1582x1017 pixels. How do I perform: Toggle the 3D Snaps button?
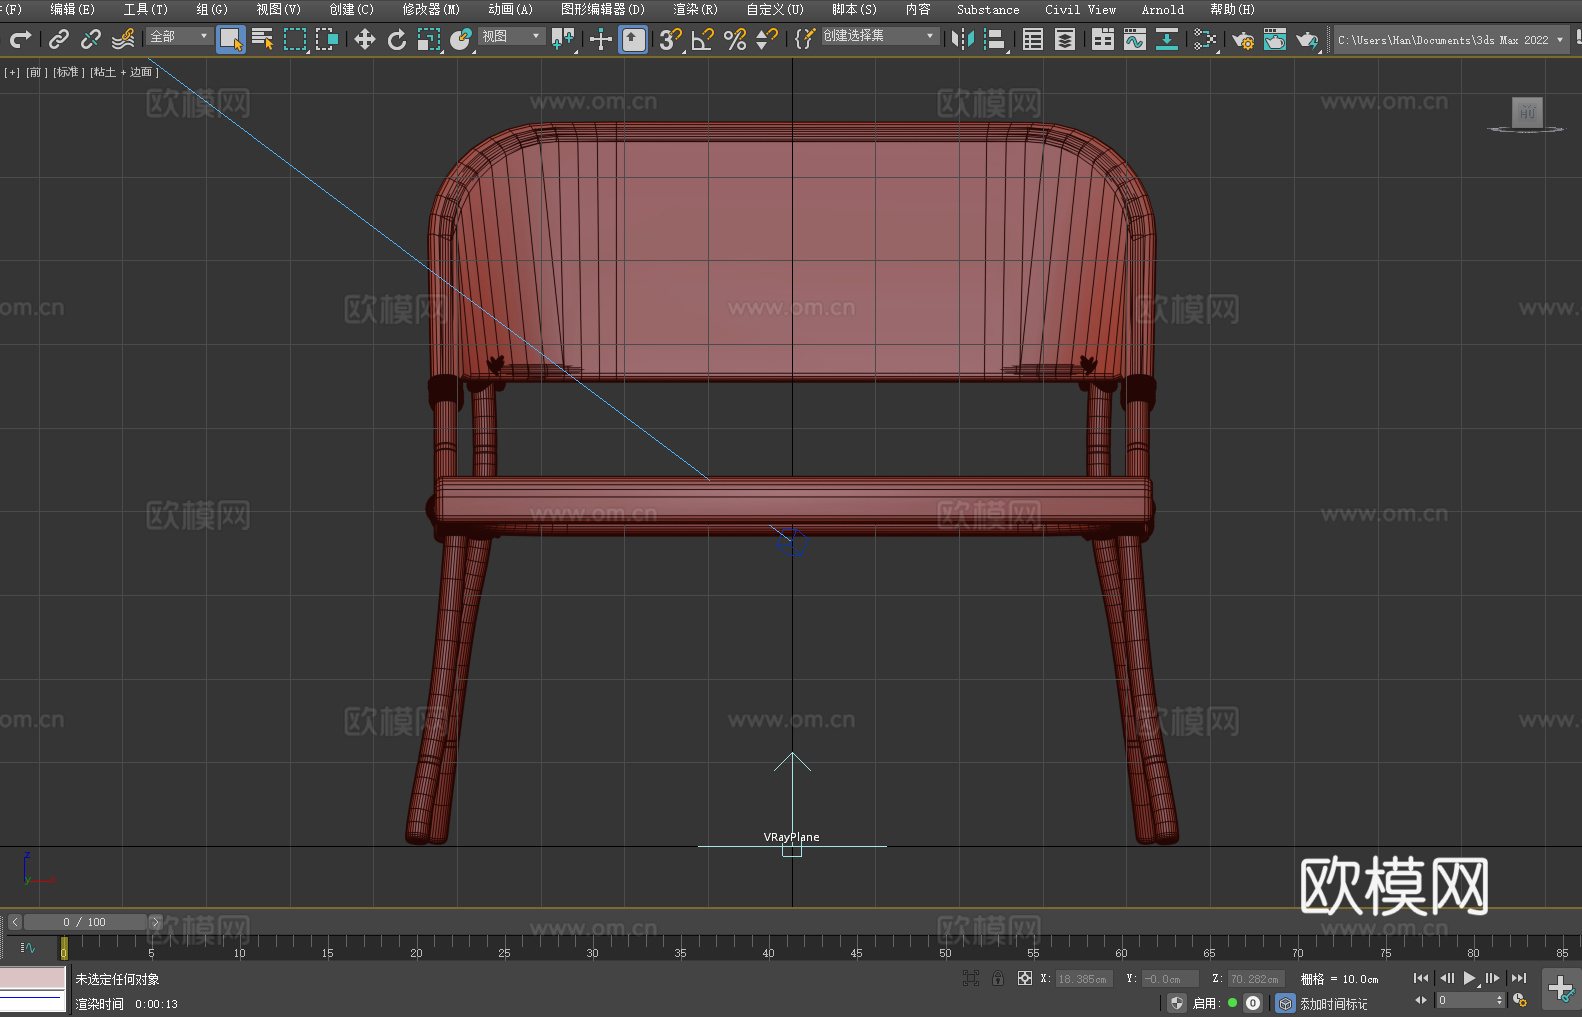671,39
